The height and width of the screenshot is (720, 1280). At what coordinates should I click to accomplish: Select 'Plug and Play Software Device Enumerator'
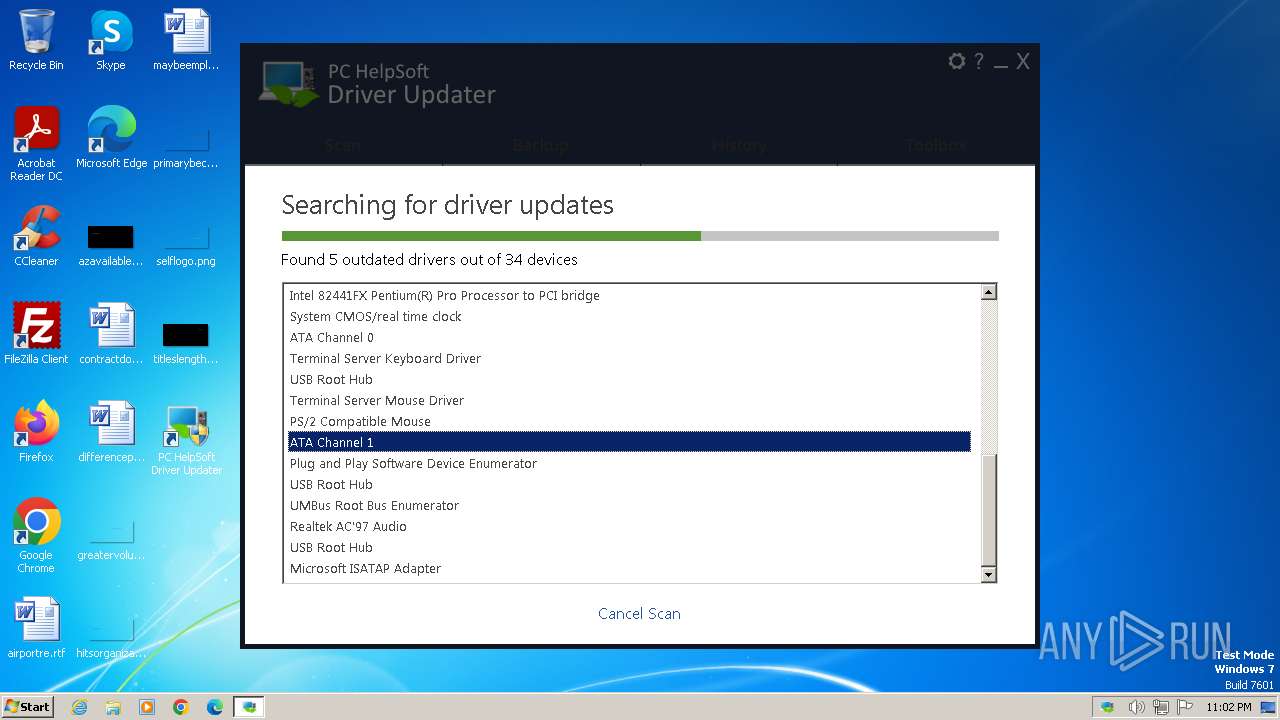[627, 464]
